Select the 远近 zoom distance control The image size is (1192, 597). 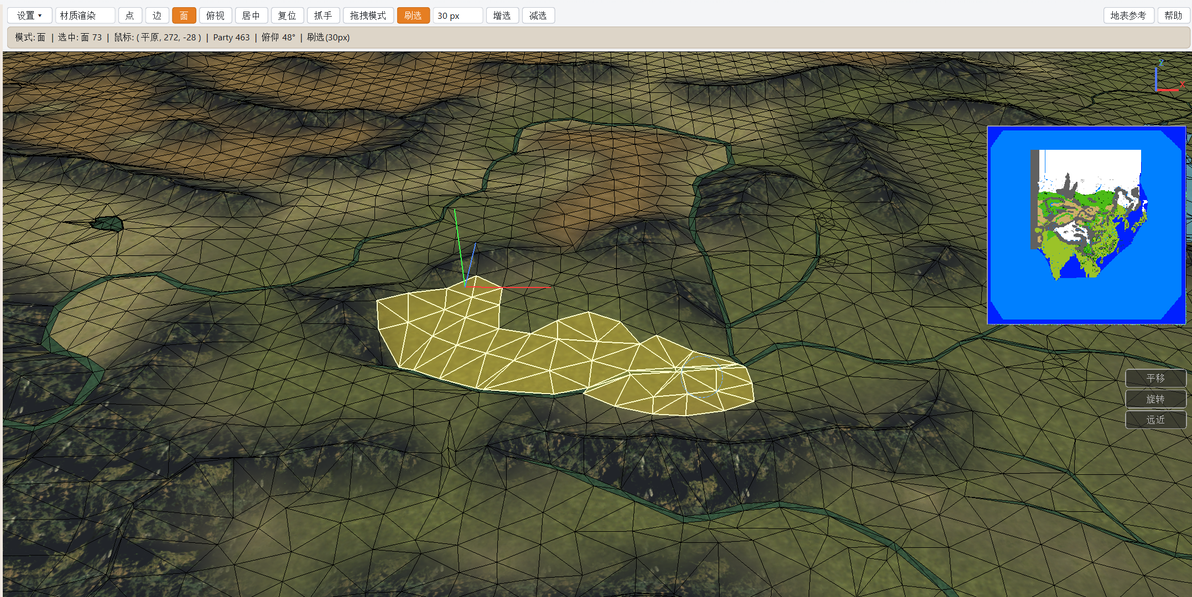point(1156,419)
